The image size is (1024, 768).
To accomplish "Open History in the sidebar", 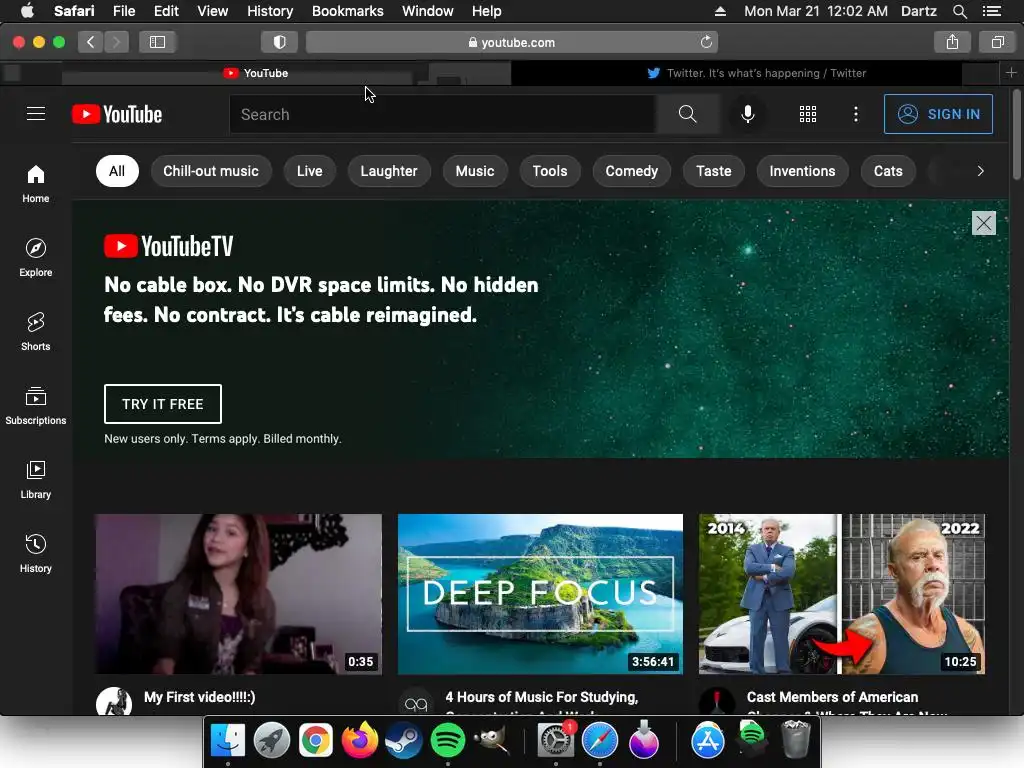I will 36,553.
